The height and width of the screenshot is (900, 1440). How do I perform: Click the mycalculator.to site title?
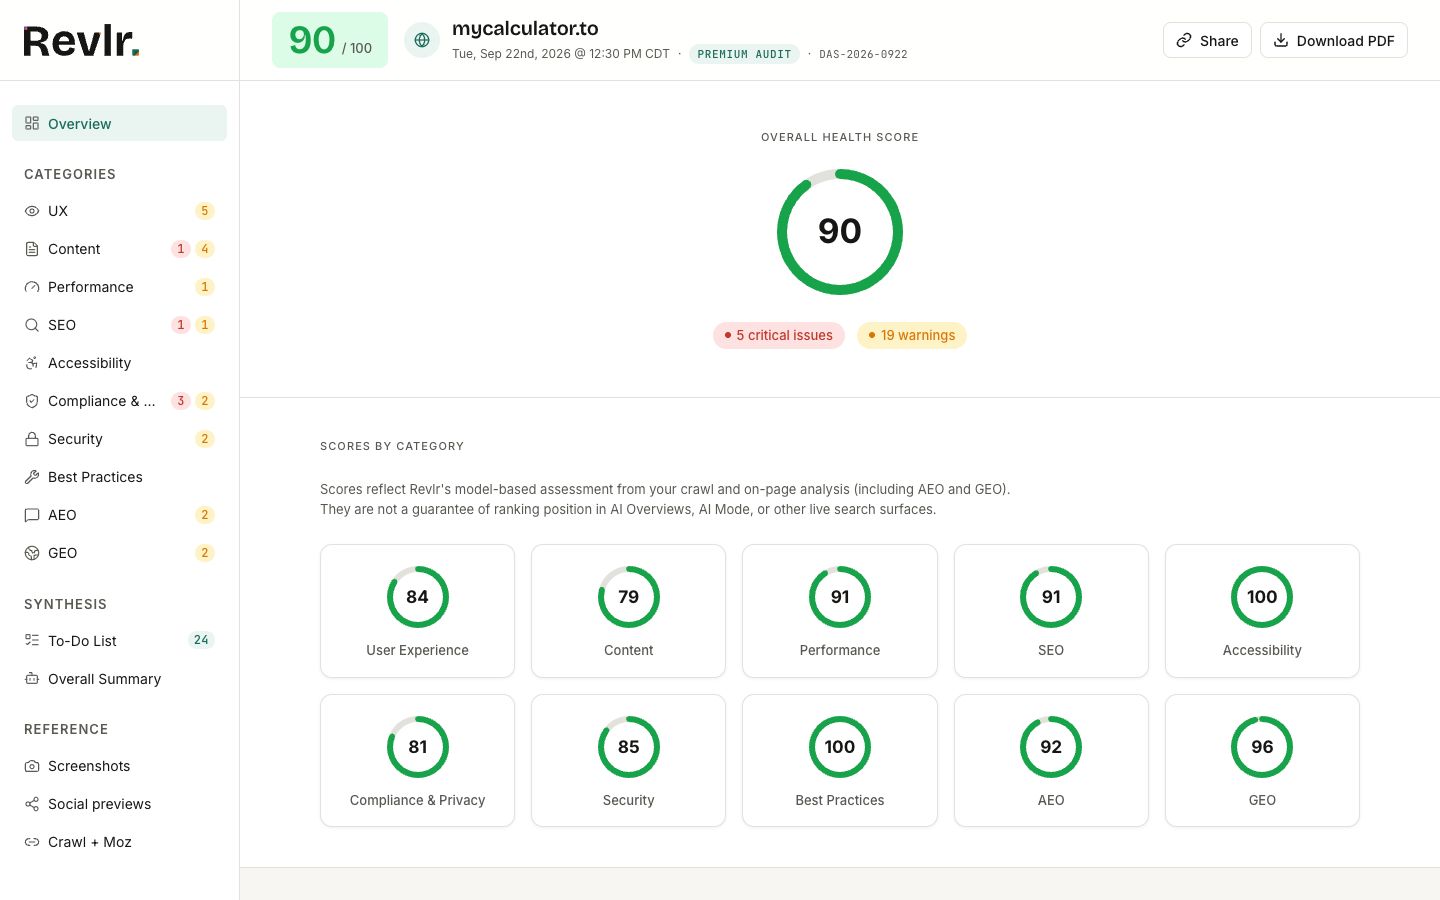point(525,29)
